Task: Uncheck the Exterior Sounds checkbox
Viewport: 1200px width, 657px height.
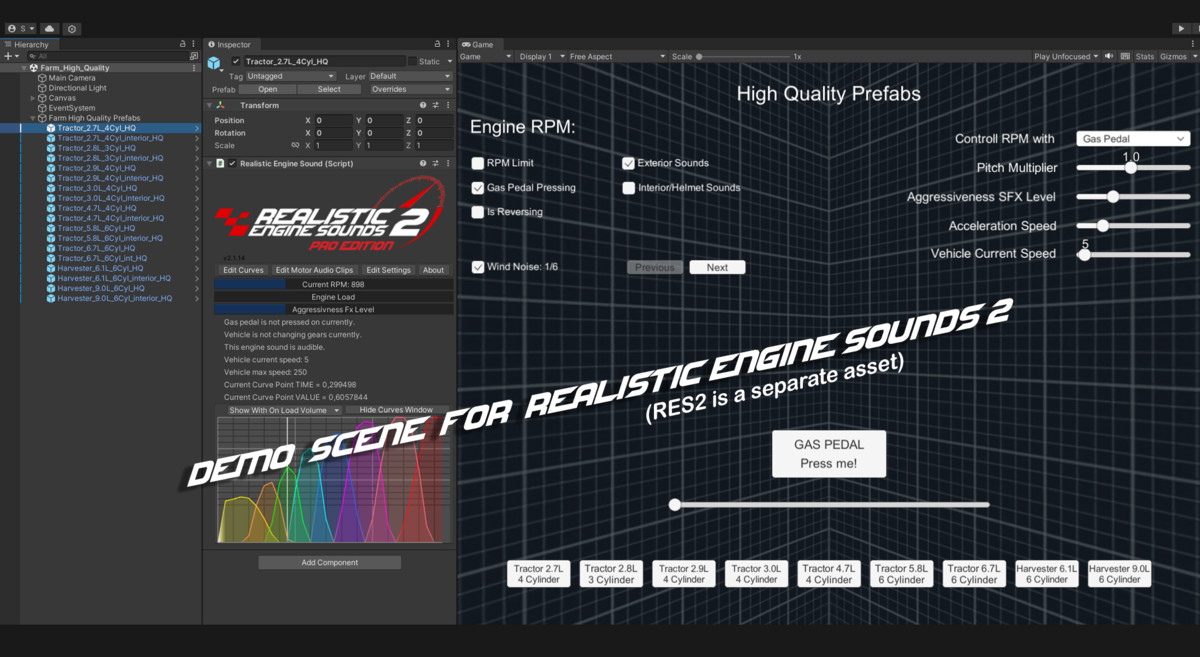Action: pos(628,163)
